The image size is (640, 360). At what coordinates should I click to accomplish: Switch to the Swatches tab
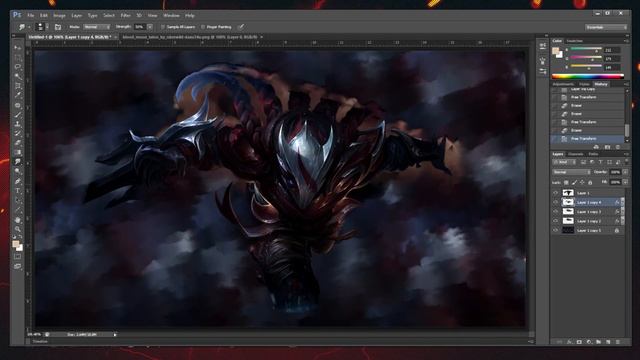click(x=575, y=41)
